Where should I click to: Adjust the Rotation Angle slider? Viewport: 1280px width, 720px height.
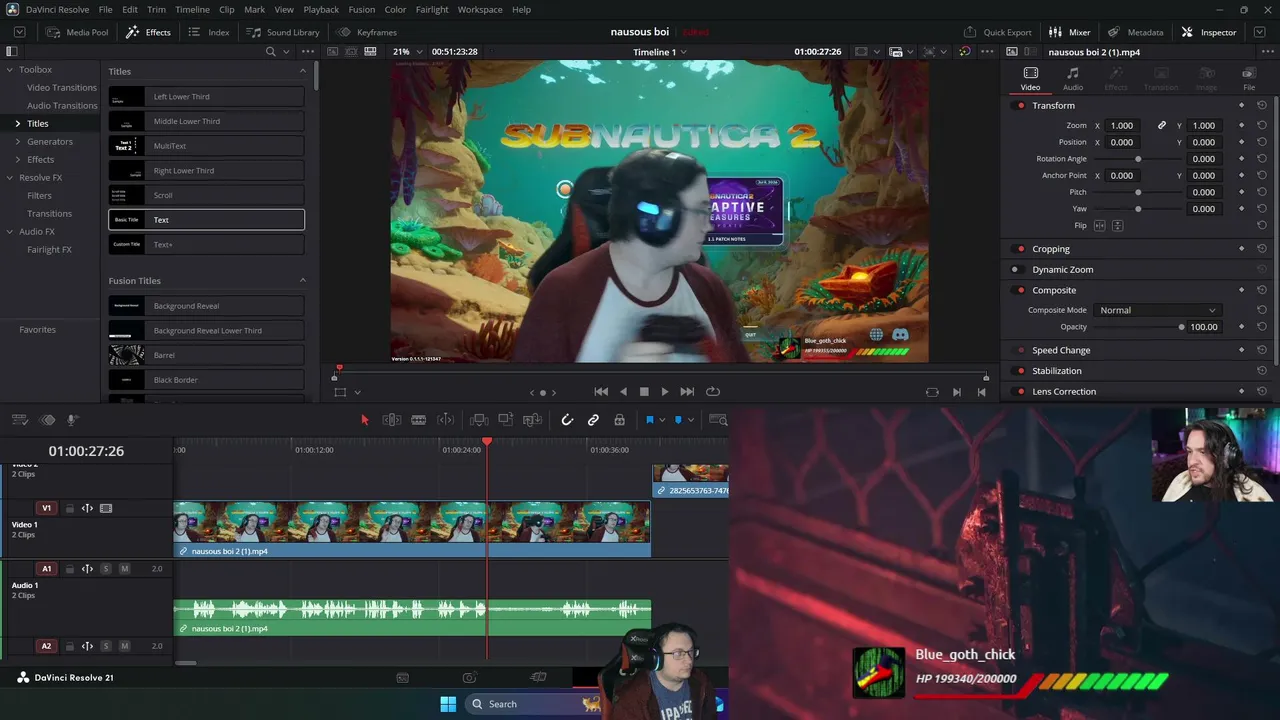[x=1138, y=159]
